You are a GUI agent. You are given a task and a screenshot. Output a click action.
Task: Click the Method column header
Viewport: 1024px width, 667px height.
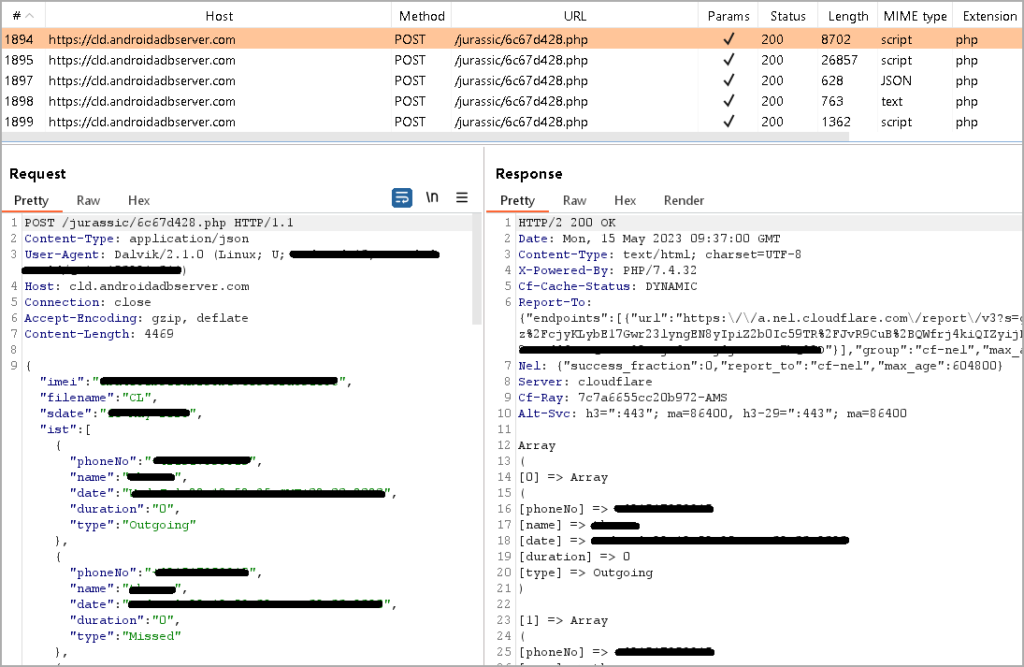pos(421,15)
